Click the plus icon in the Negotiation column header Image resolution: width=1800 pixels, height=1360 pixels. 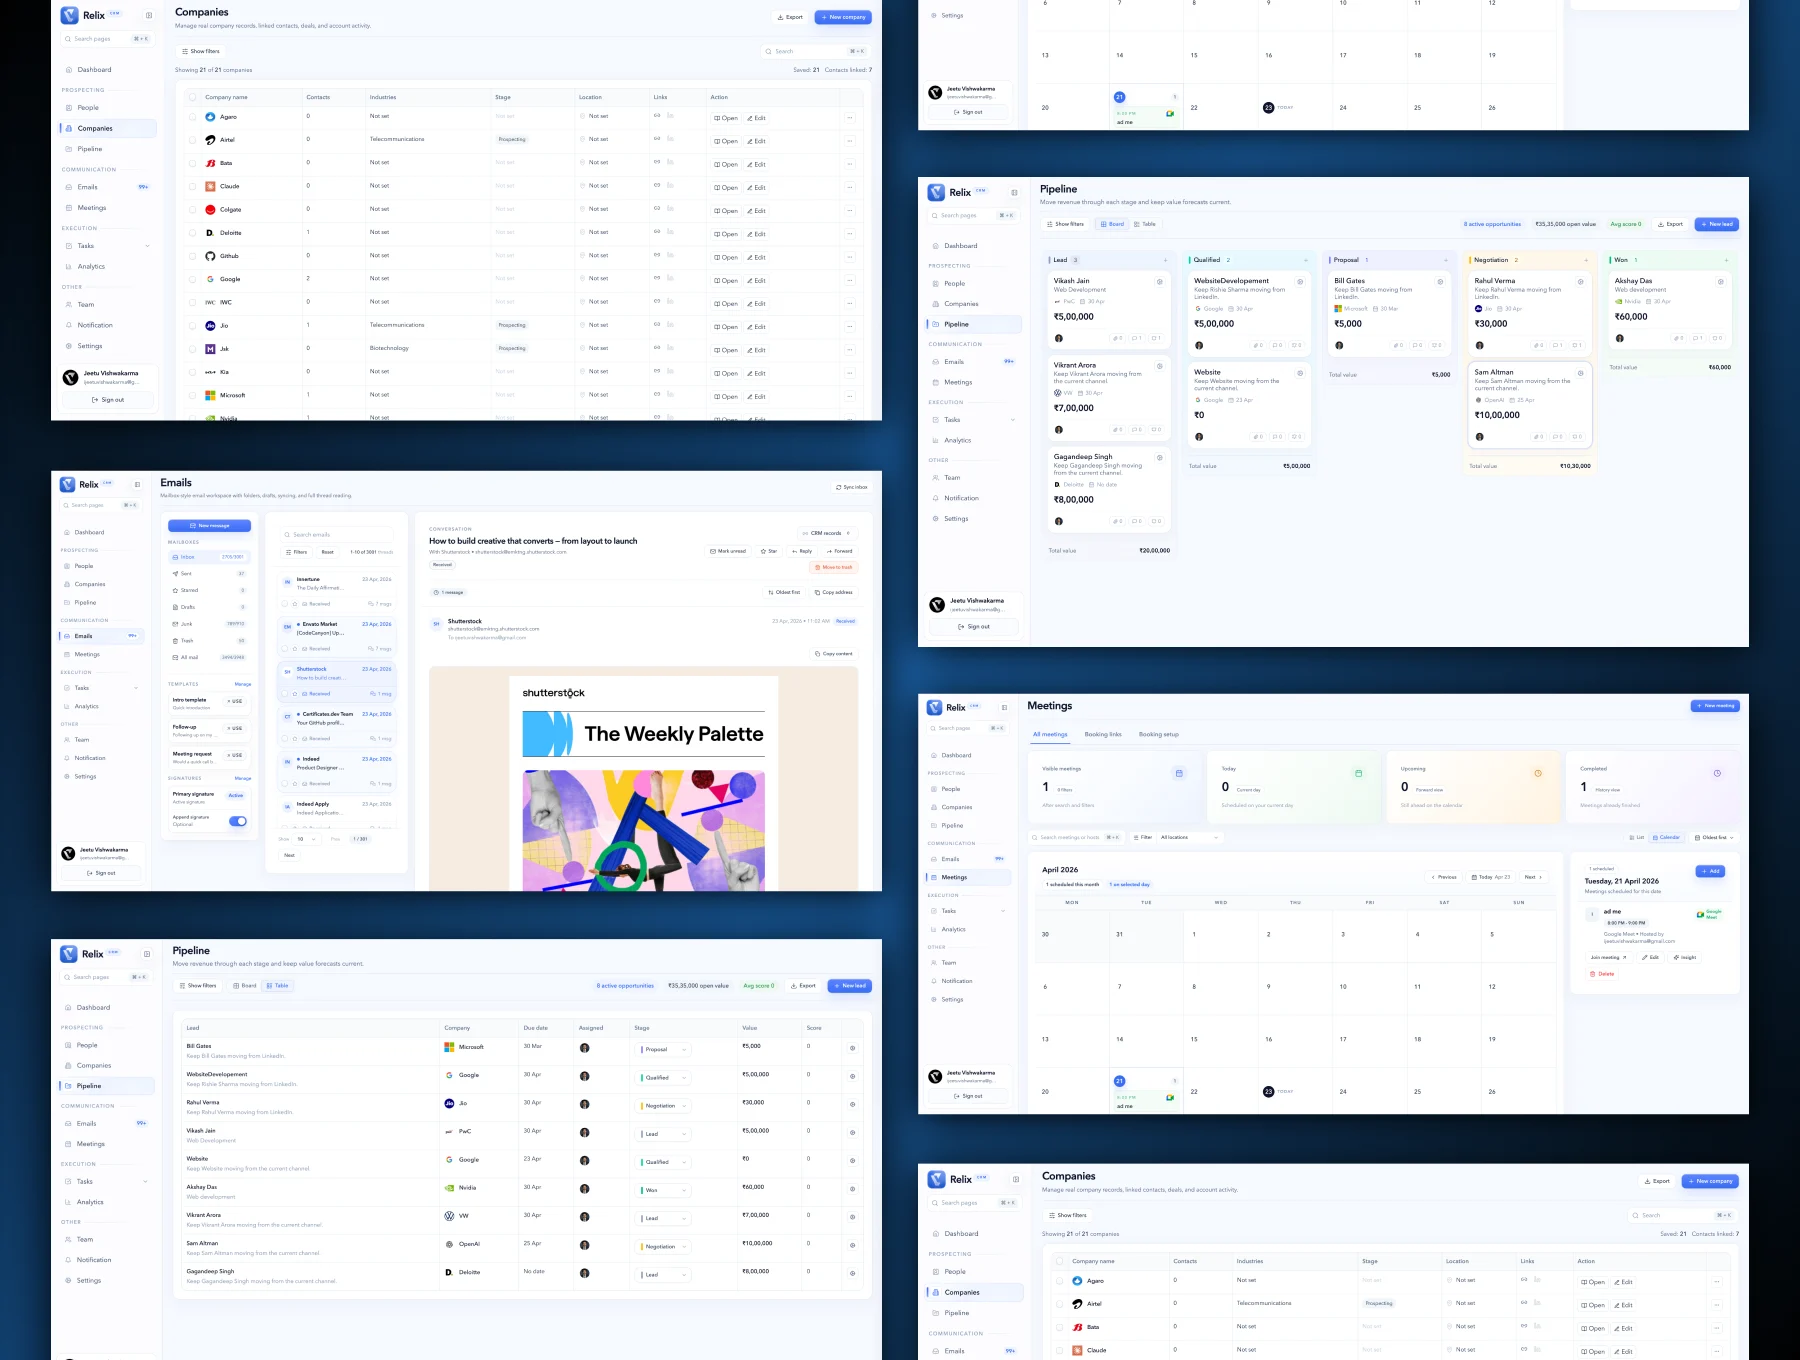[1586, 260]
